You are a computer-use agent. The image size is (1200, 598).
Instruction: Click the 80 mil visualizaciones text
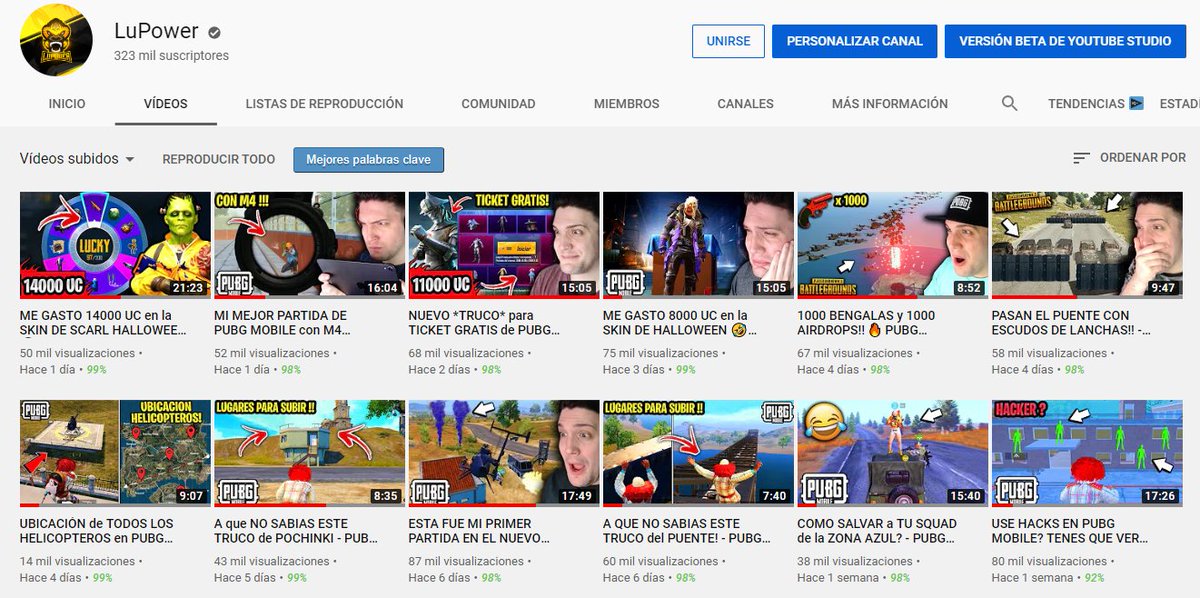click(1049, 561)
